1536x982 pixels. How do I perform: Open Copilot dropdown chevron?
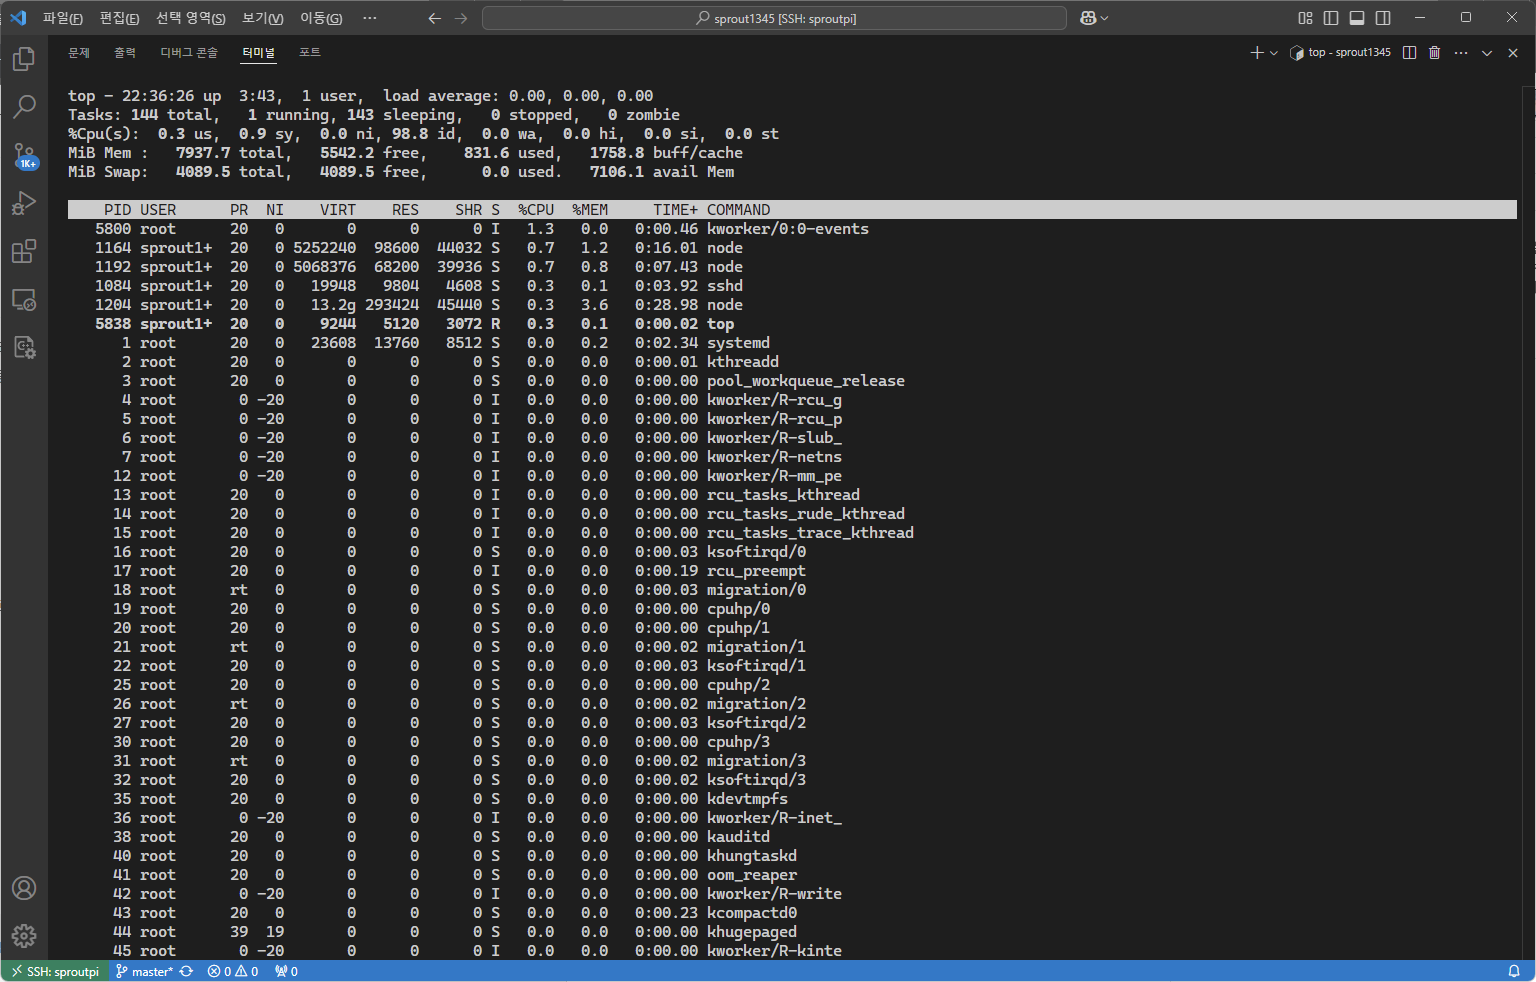(x=1104, y=18)
